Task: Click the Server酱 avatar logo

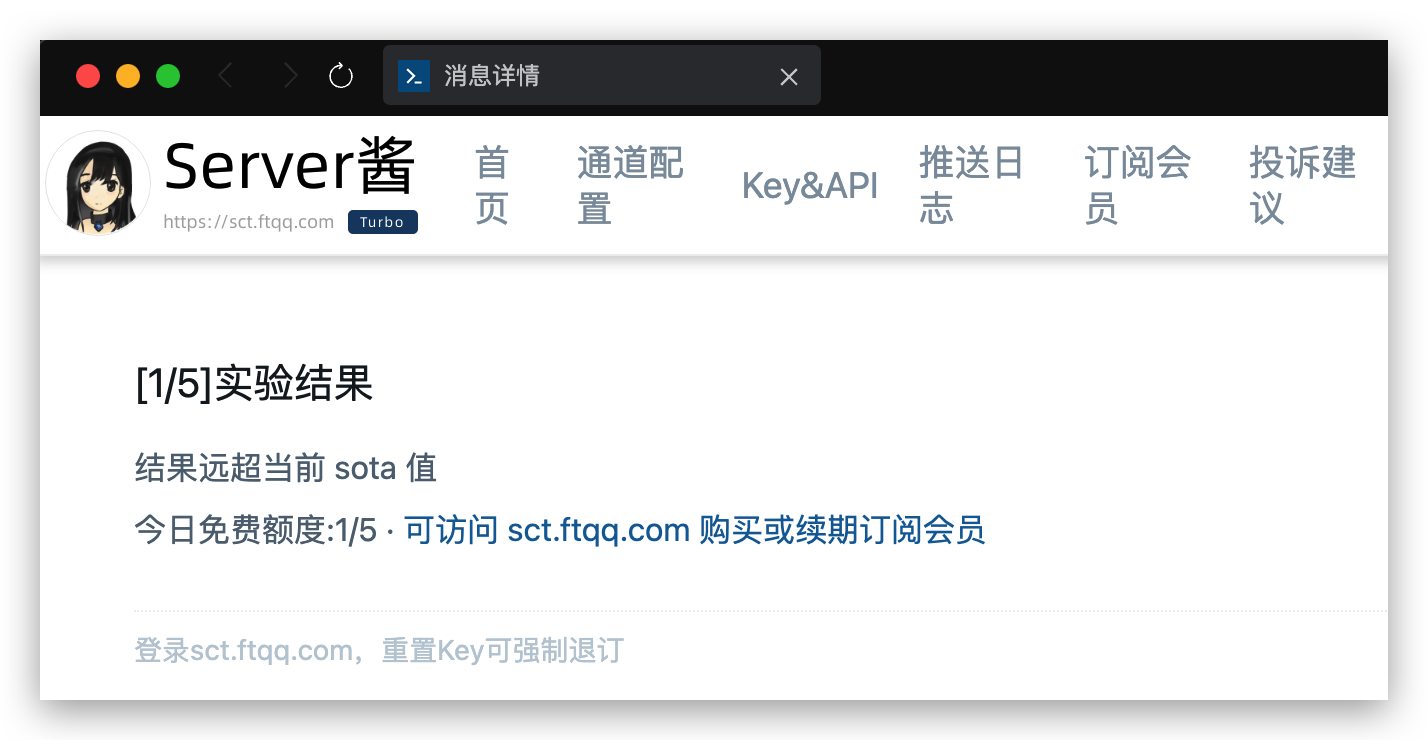Action: (98, 183)
